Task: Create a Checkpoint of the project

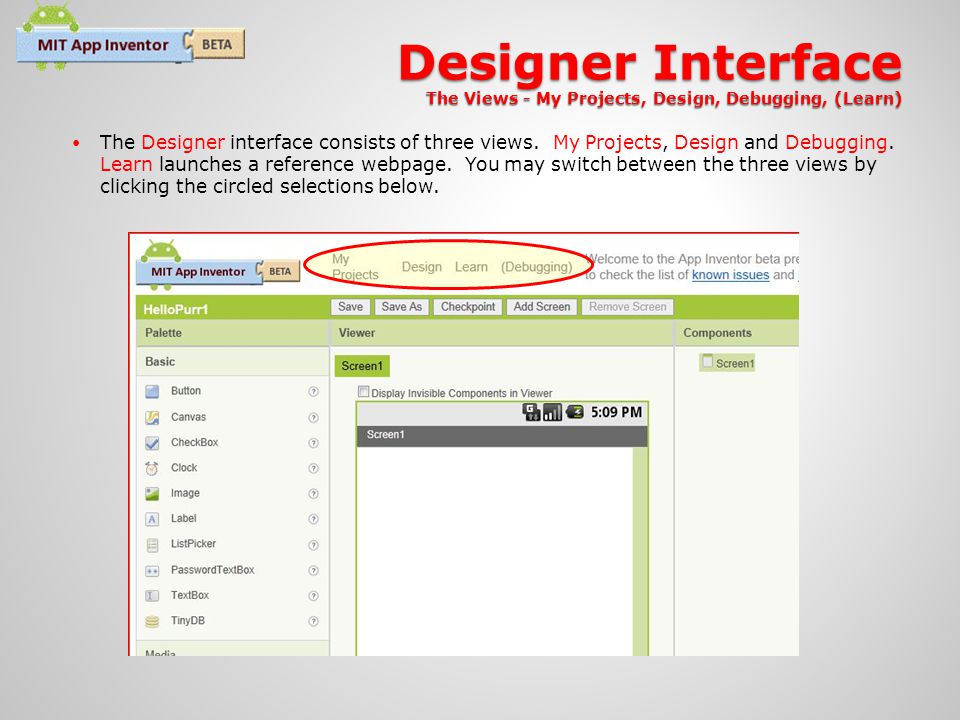Action: tap(468, 307)
